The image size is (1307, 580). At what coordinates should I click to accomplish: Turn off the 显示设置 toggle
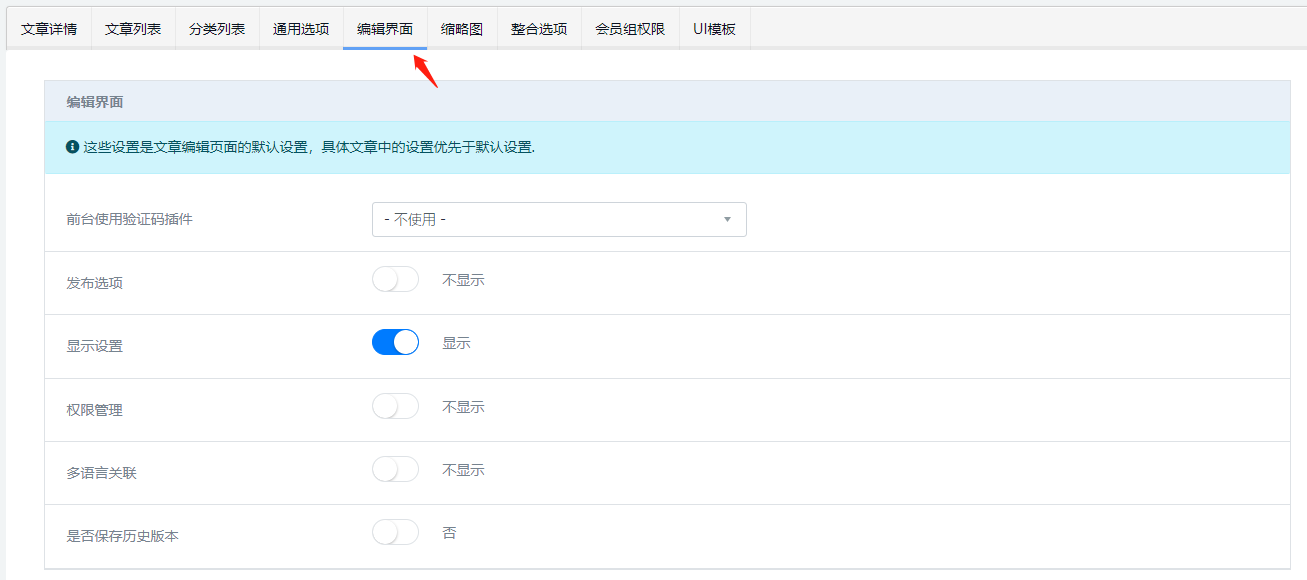(x=395, y=343)
